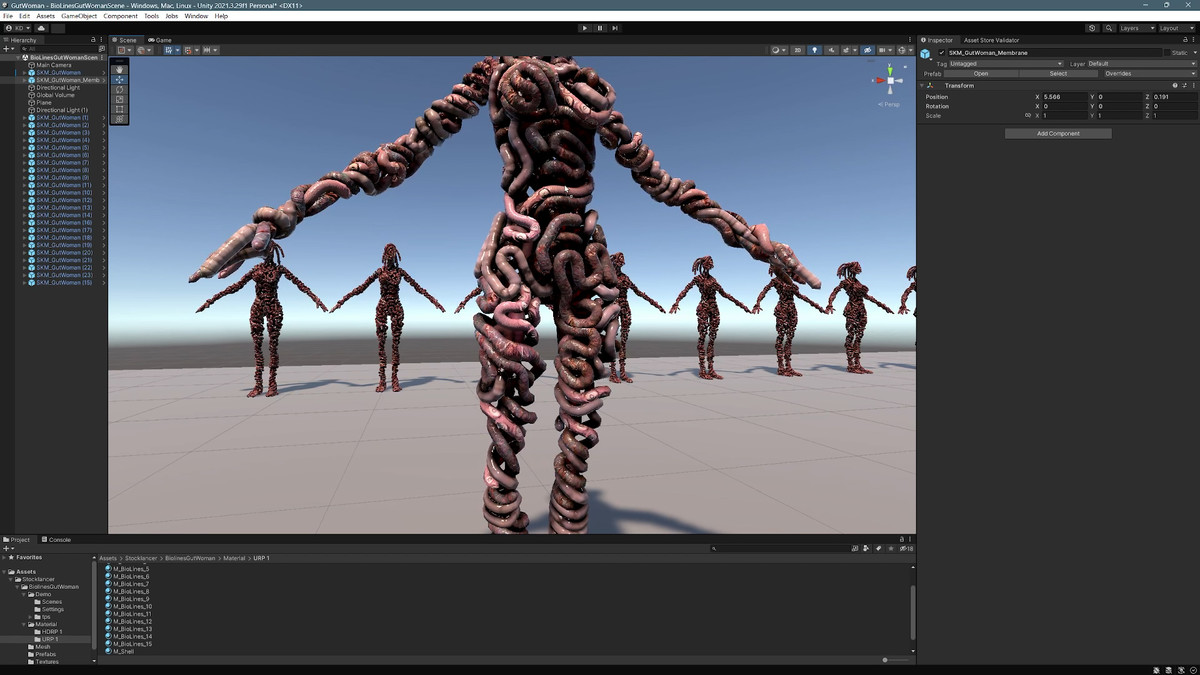Toggle scene lighting lightbulb button
Image resolution: width=1200 pixels, height=675 pixels.
814,50
